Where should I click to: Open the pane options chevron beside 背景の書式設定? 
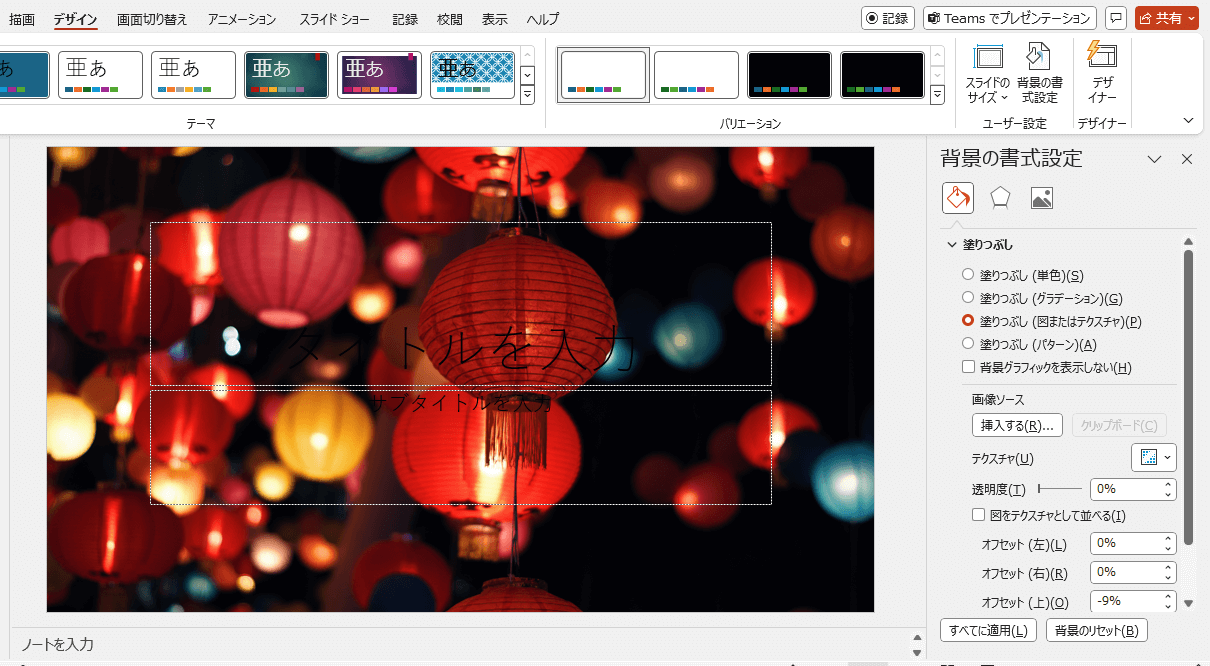coord(1154,159)
